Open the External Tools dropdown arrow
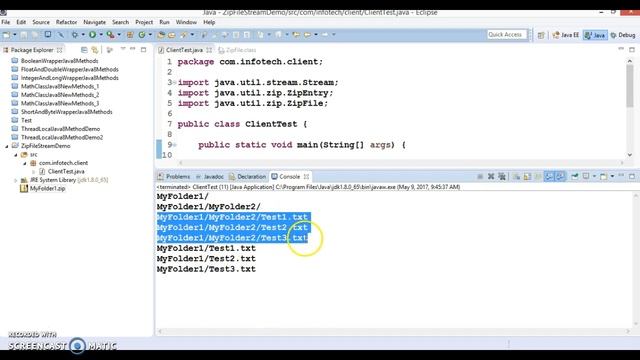This screenshot has height=360, width=640. [119, 35]
